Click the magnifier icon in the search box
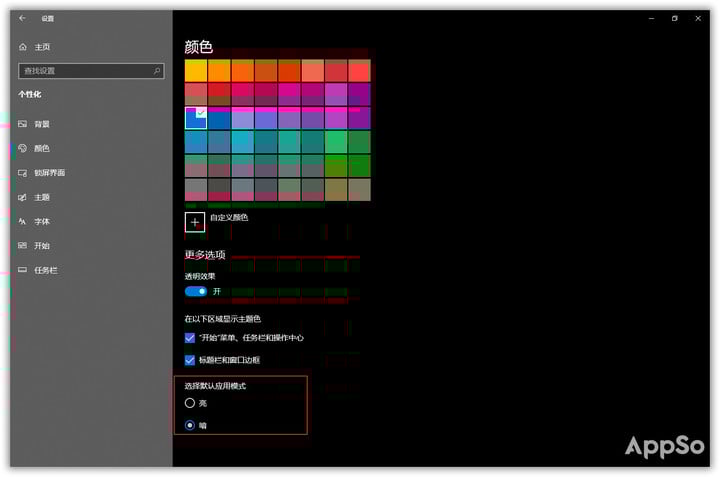 point(157,71)
